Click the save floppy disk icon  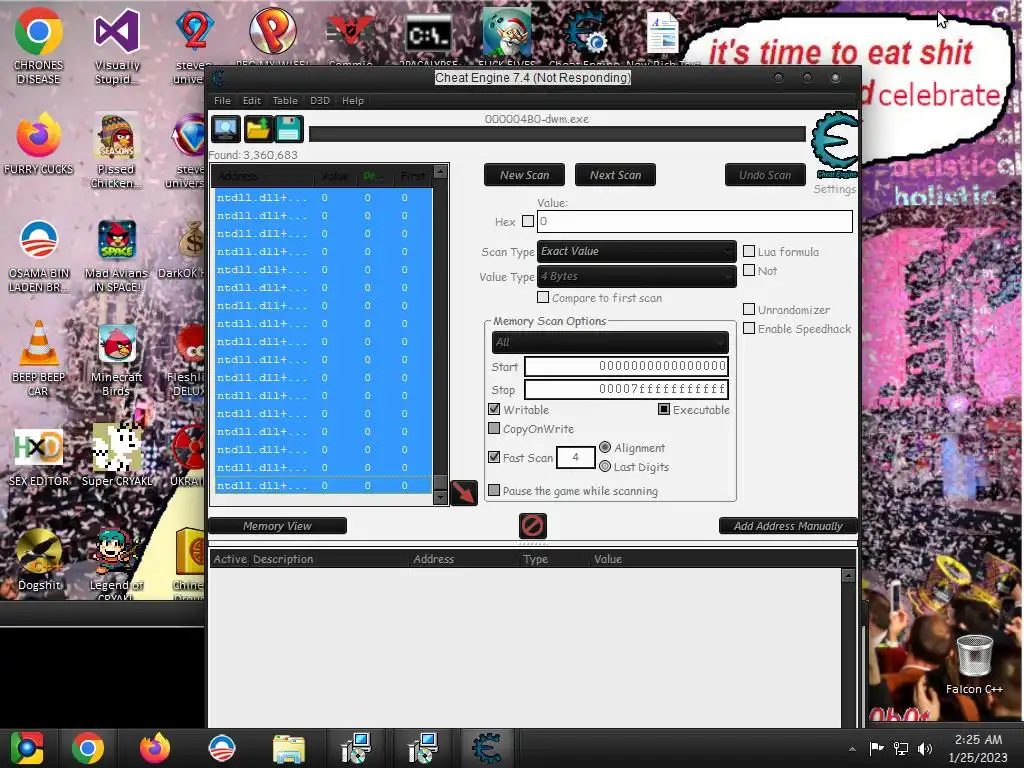click(x=289, y=129)
